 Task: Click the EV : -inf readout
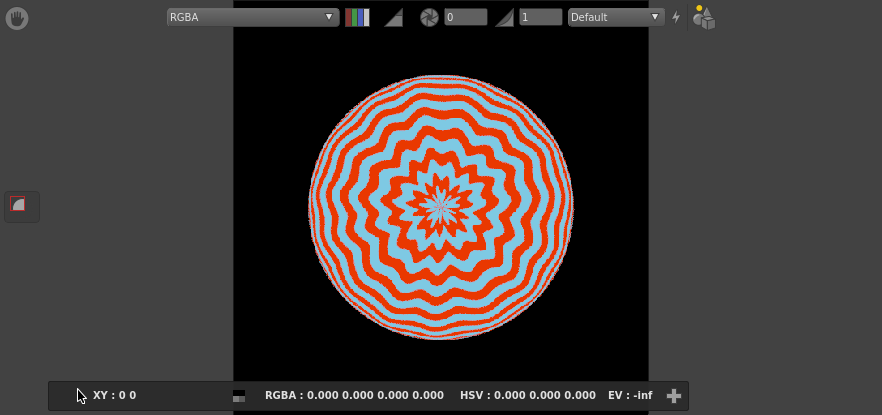click(x=630, y=395)
